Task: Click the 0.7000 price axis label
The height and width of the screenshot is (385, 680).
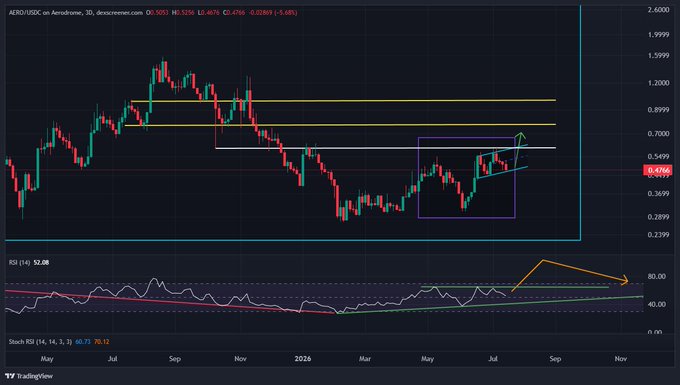Action: tap(658, 134)
